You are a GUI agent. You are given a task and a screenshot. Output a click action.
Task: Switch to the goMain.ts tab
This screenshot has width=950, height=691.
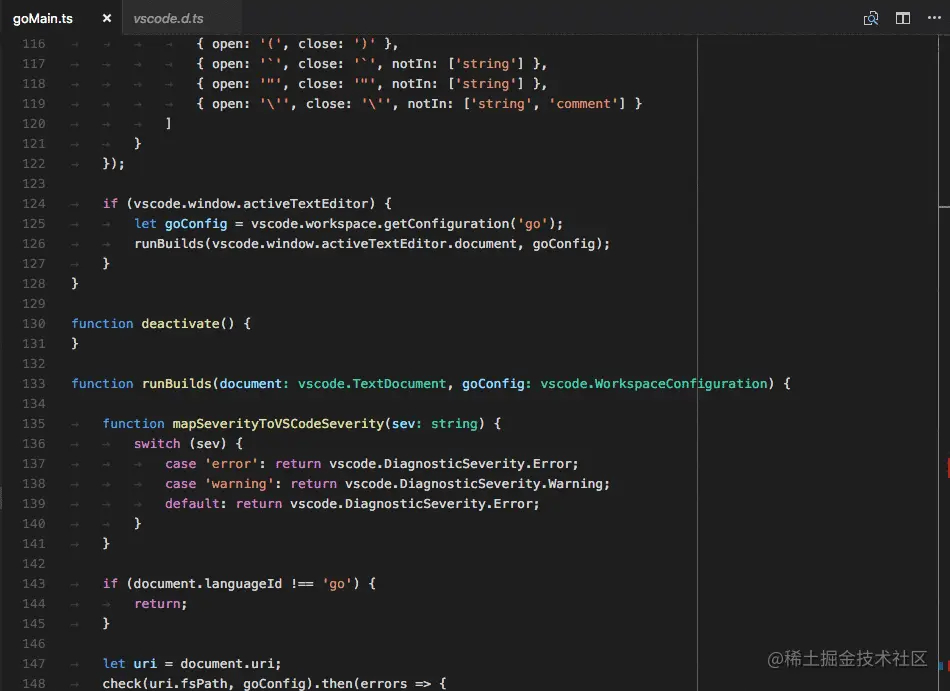(x=42, y=18)
